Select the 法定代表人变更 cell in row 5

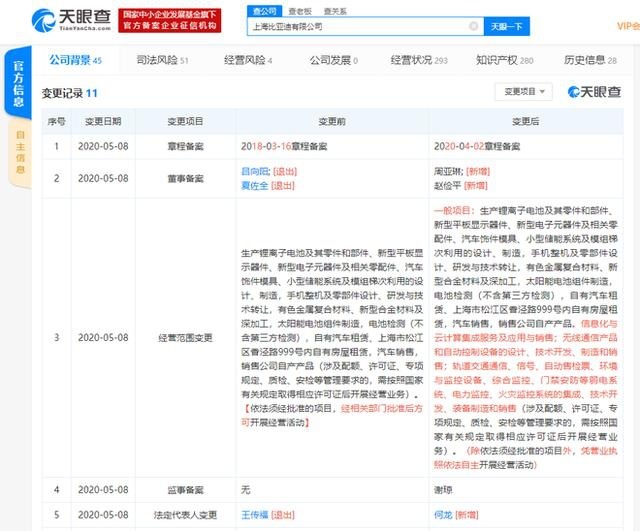point(185,515)
